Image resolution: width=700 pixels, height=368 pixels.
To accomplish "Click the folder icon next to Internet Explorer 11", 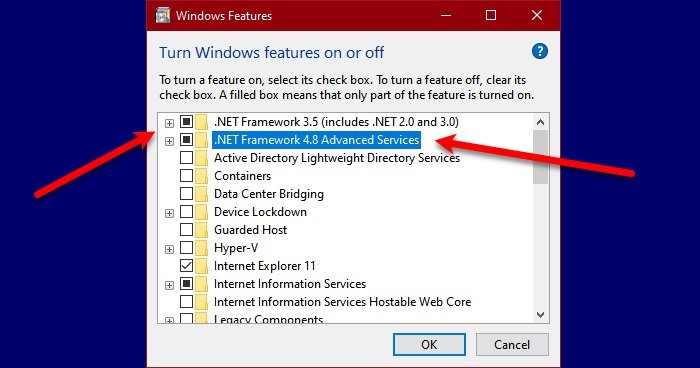I will 202,266.
